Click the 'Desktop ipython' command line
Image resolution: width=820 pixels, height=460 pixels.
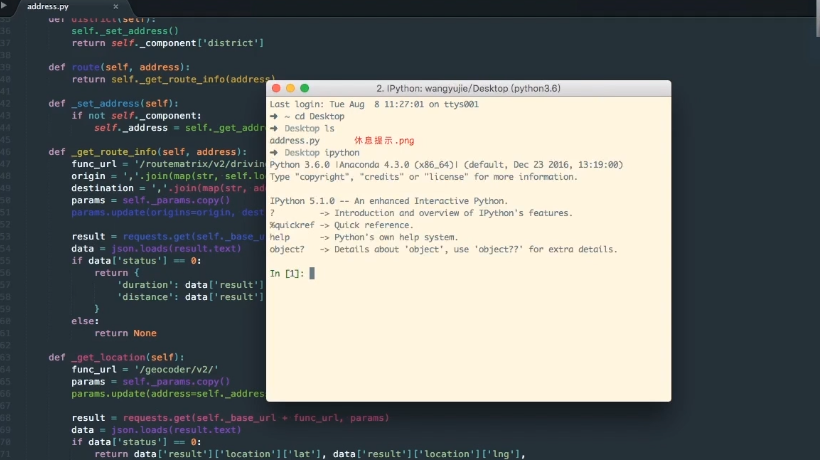[314, 153]
